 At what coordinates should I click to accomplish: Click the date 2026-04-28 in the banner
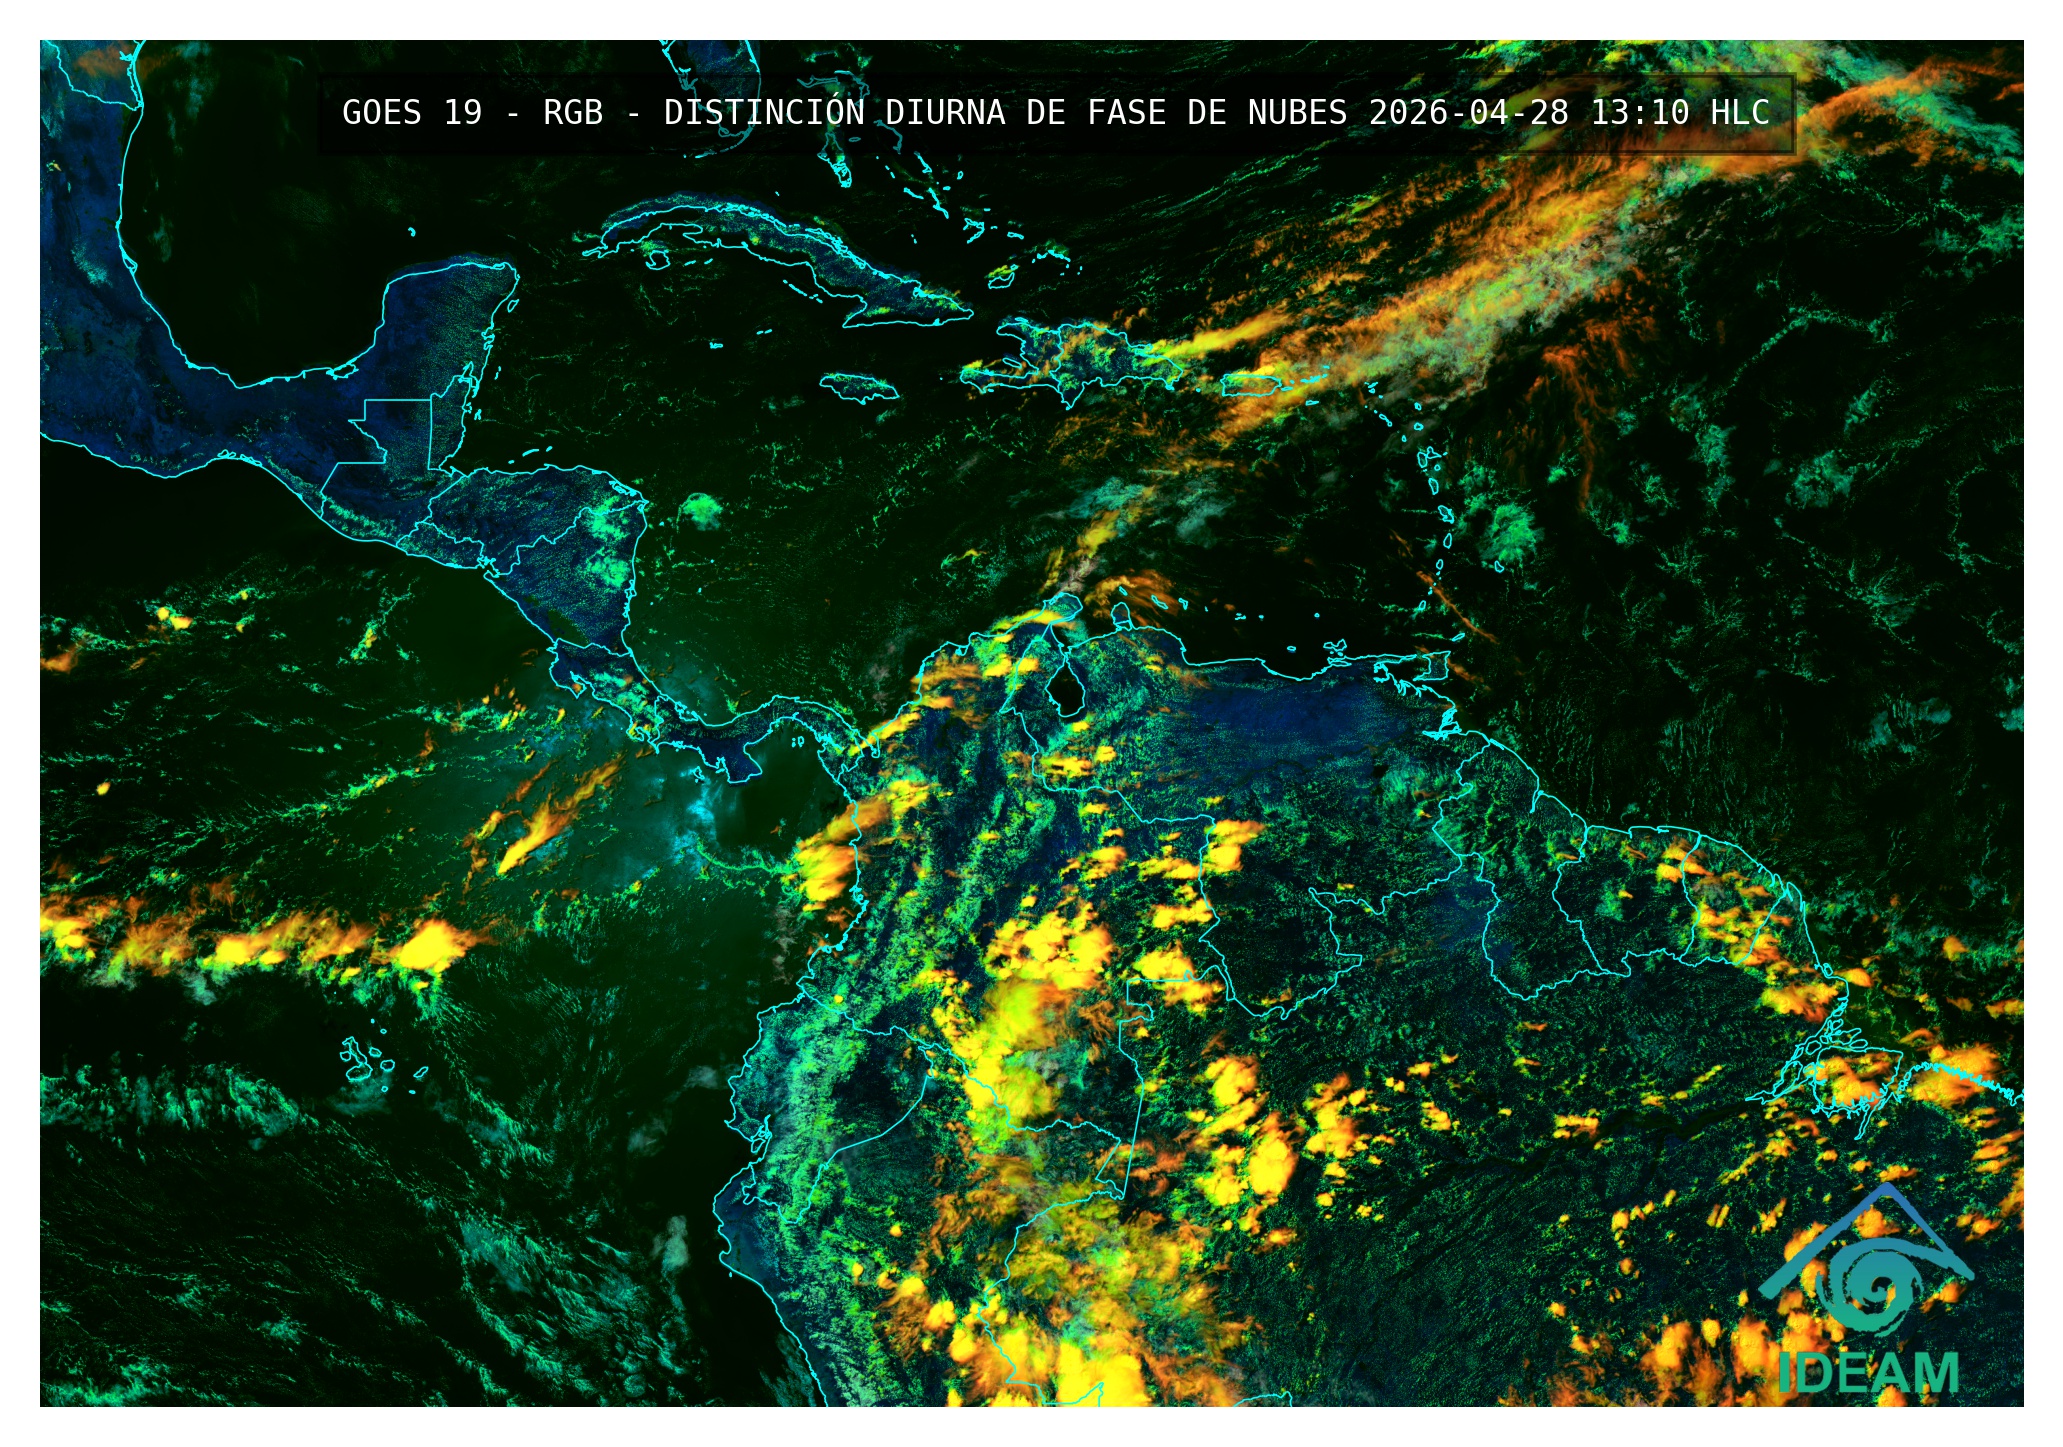click(x=1468, y=113)
